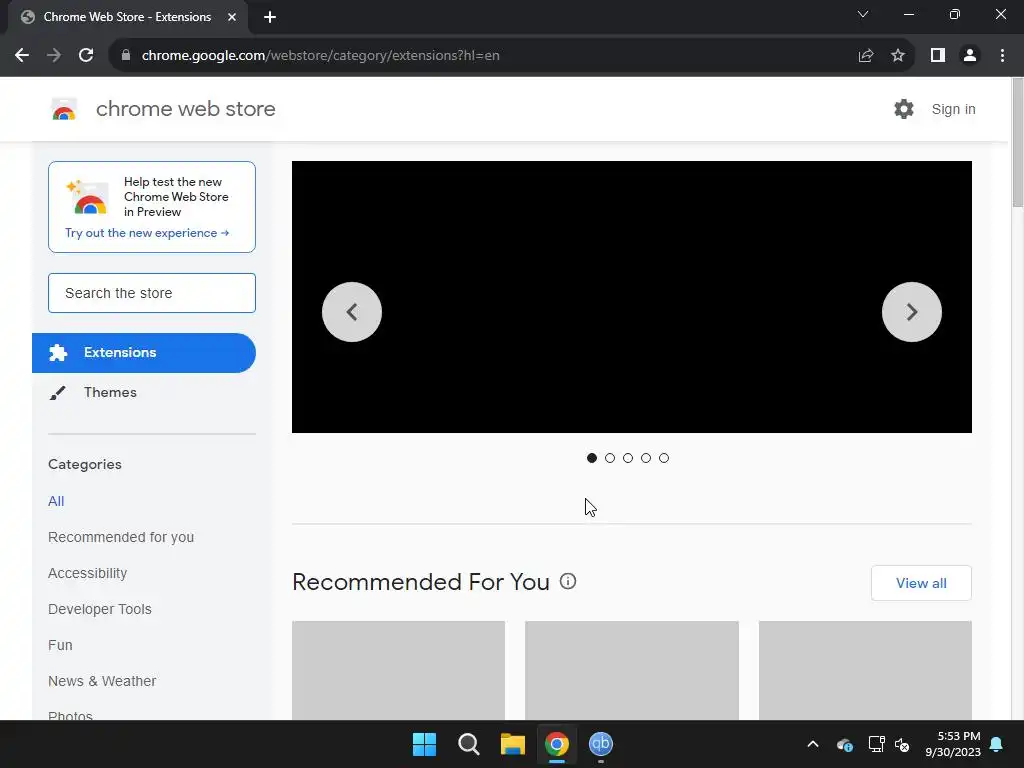Open a new tab with the plus button
Screen dimensions: 1024x768
click(x=270, y=17)
